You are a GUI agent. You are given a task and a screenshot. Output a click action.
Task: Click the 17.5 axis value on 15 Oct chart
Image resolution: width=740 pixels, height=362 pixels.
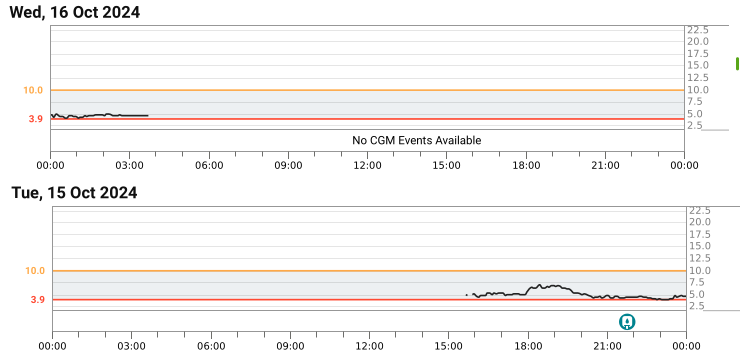coord(699,235)
